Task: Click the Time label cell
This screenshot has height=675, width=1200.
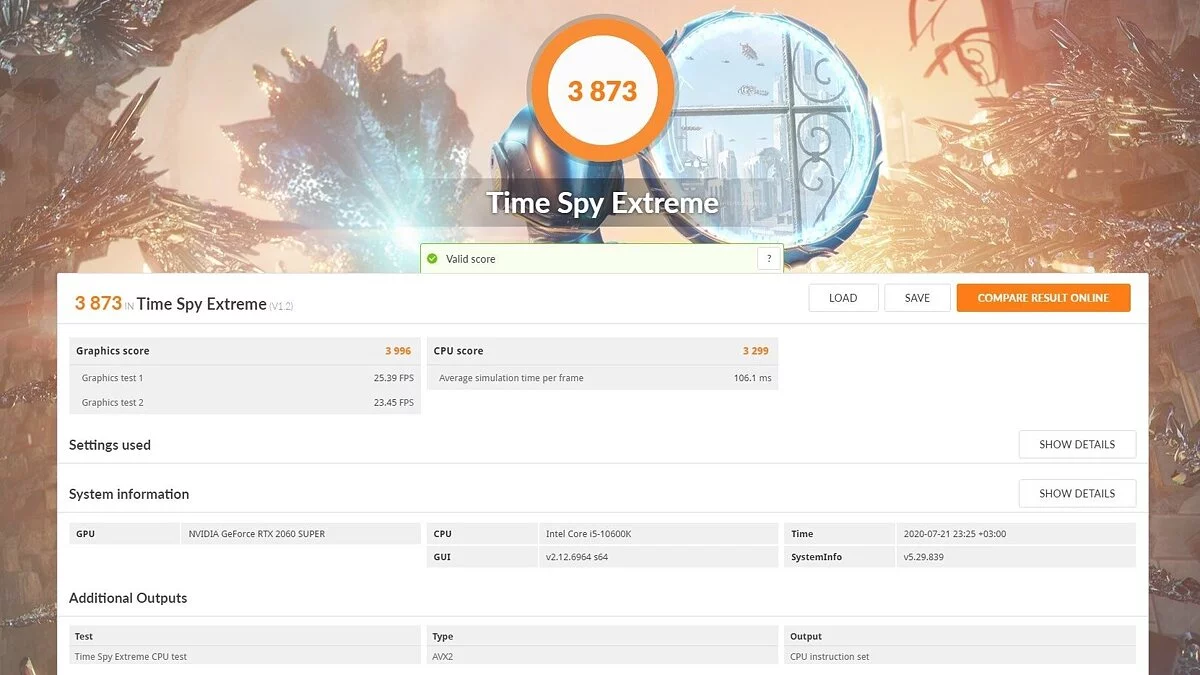Action: [x=840, y=534]
